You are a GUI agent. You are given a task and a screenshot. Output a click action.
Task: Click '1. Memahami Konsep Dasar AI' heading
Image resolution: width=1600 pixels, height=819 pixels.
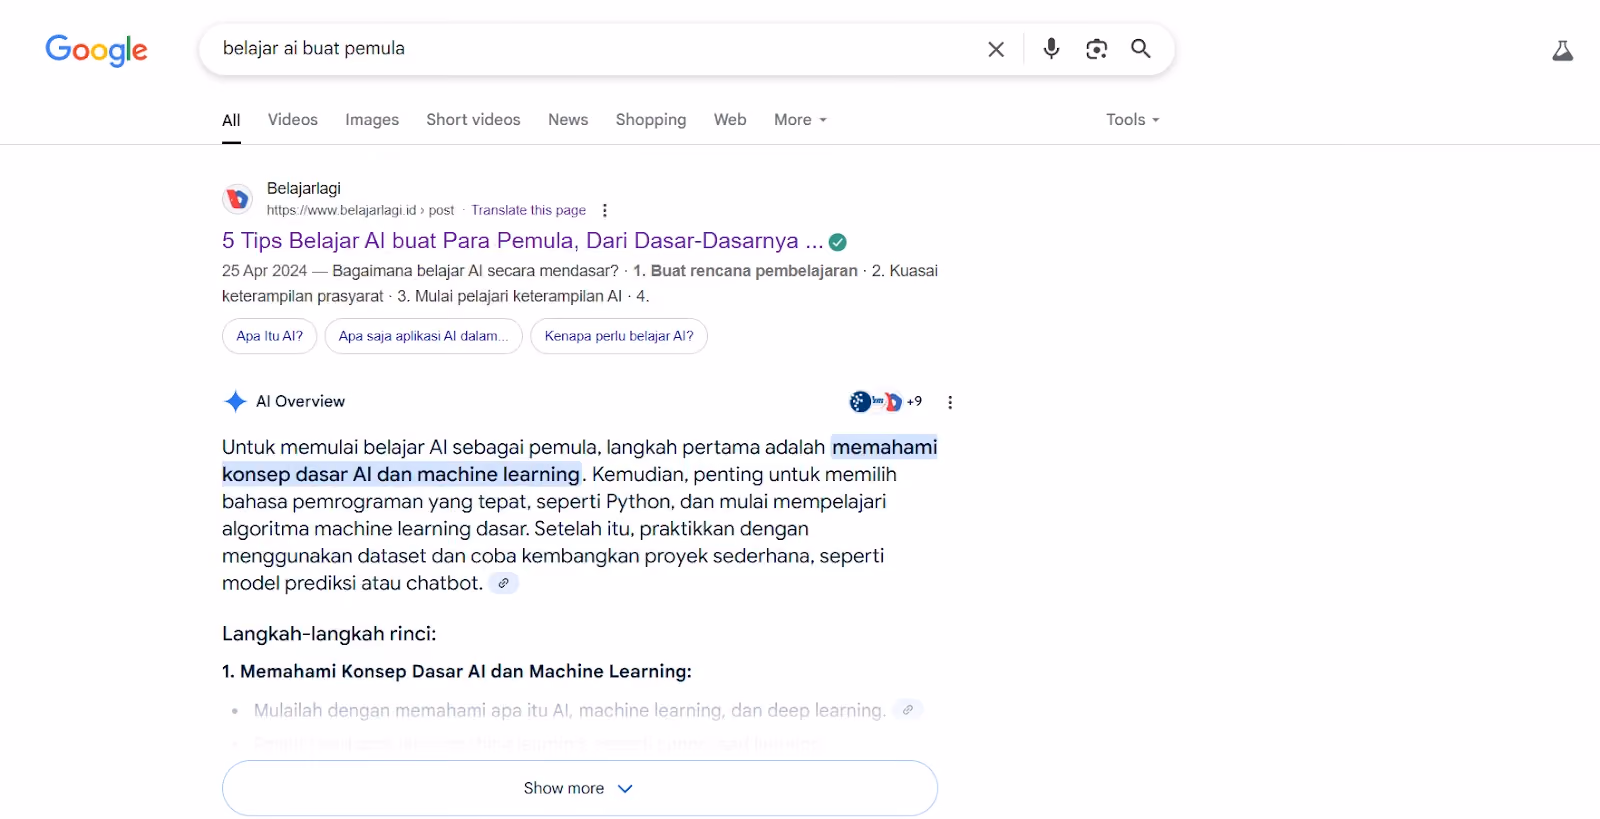[x=457, y=672]
